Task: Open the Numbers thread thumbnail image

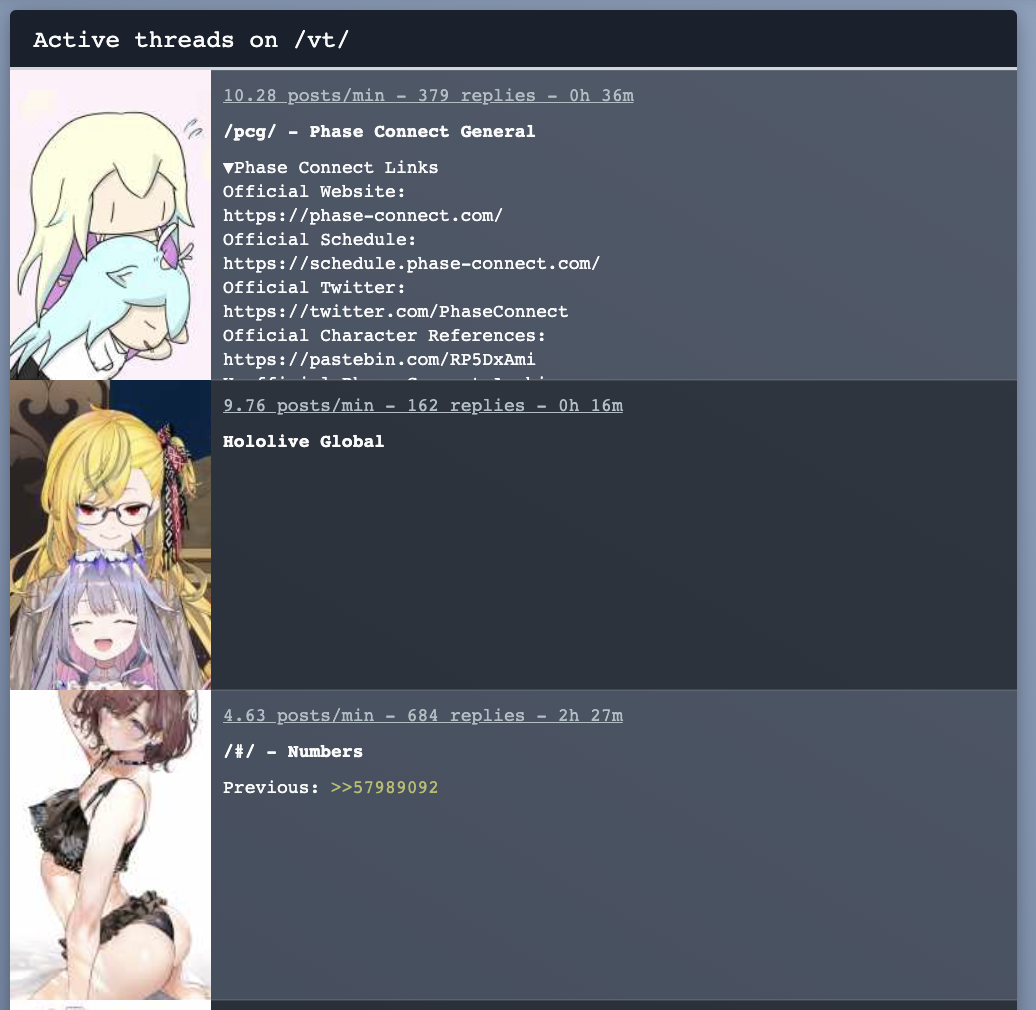Action: point(110,845)
